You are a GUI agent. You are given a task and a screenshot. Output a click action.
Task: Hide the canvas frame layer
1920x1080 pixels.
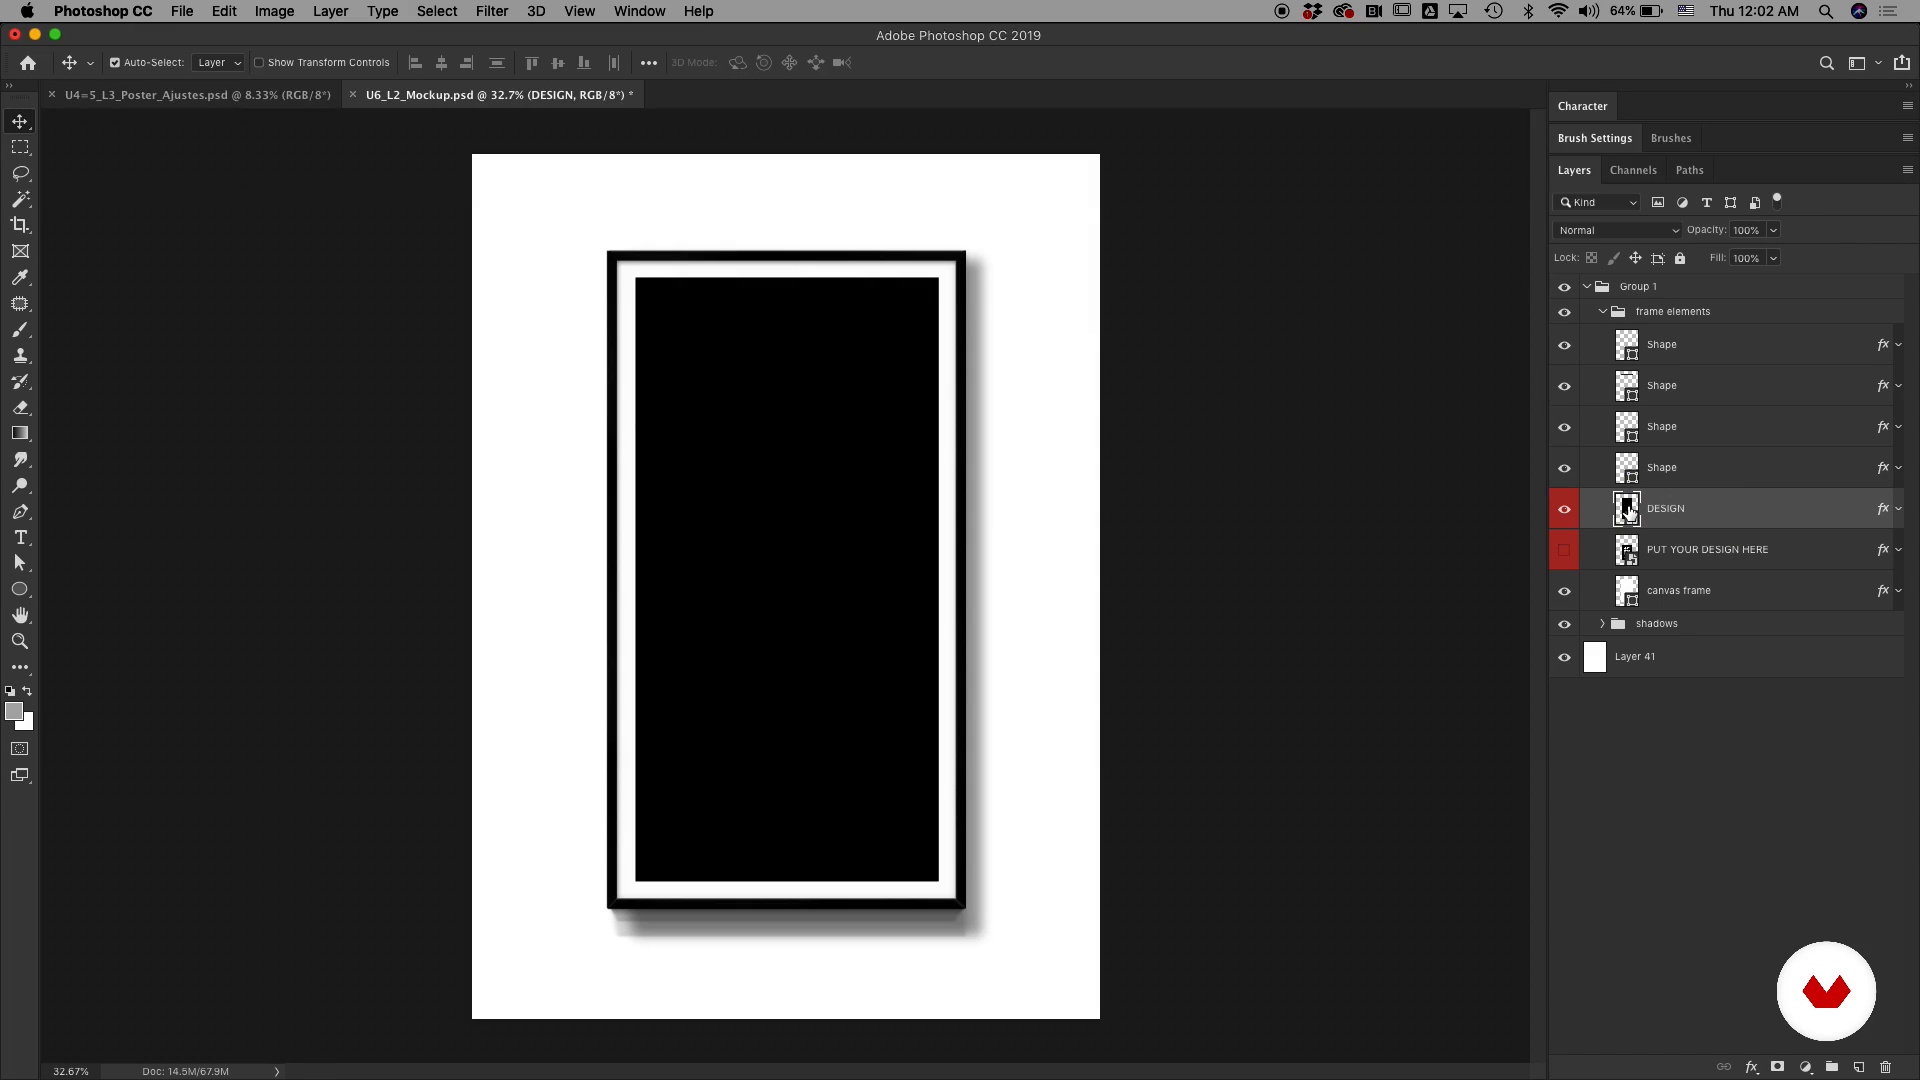(x=1564, y=591)
